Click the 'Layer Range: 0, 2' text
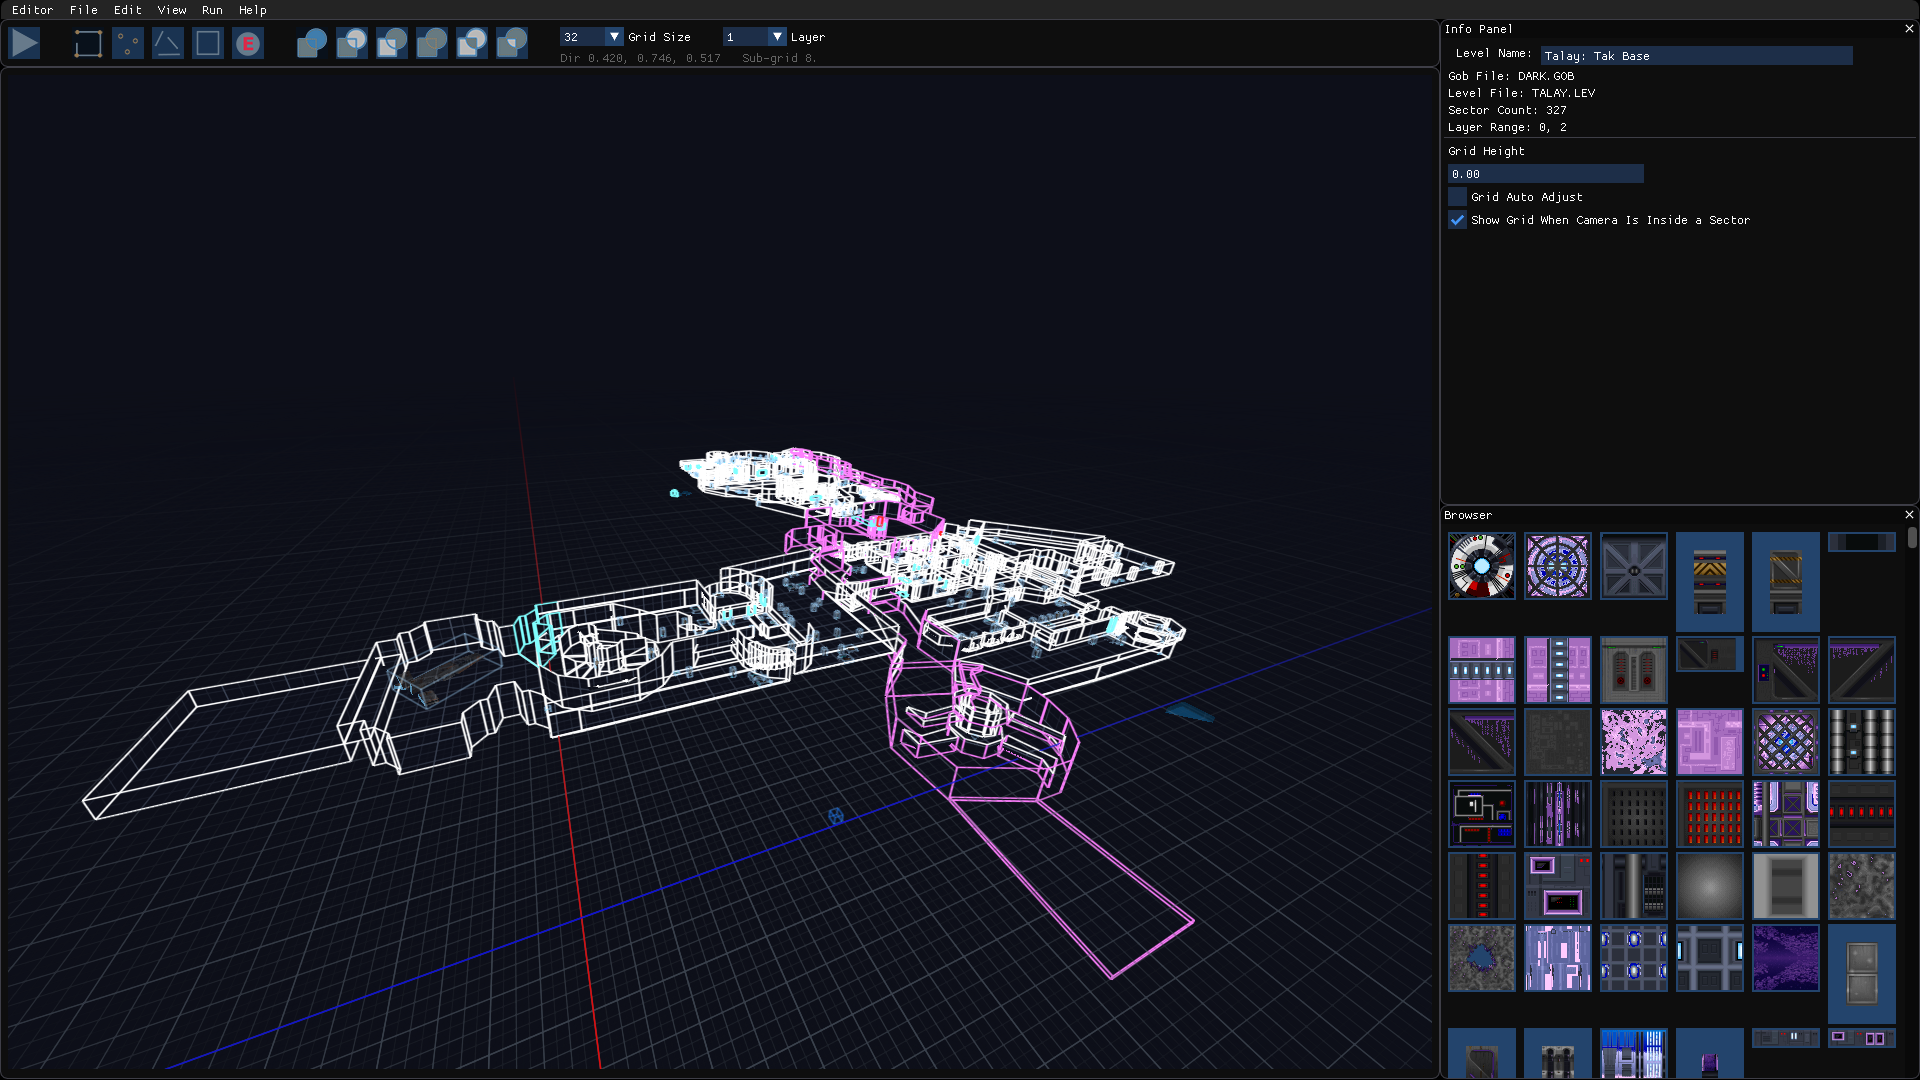The height and width of the screenshot is (1080, 1920). point(1507,127)
